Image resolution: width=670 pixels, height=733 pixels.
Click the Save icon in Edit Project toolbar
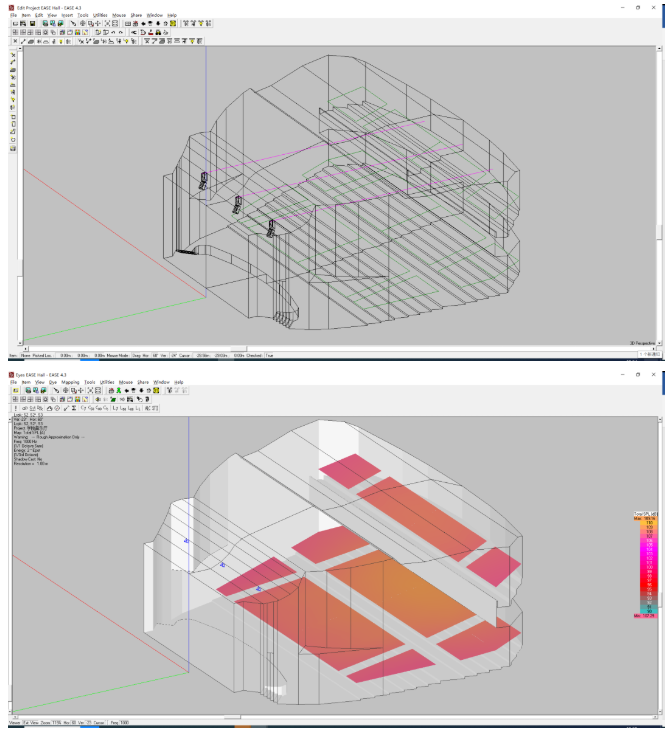point(31,24)
